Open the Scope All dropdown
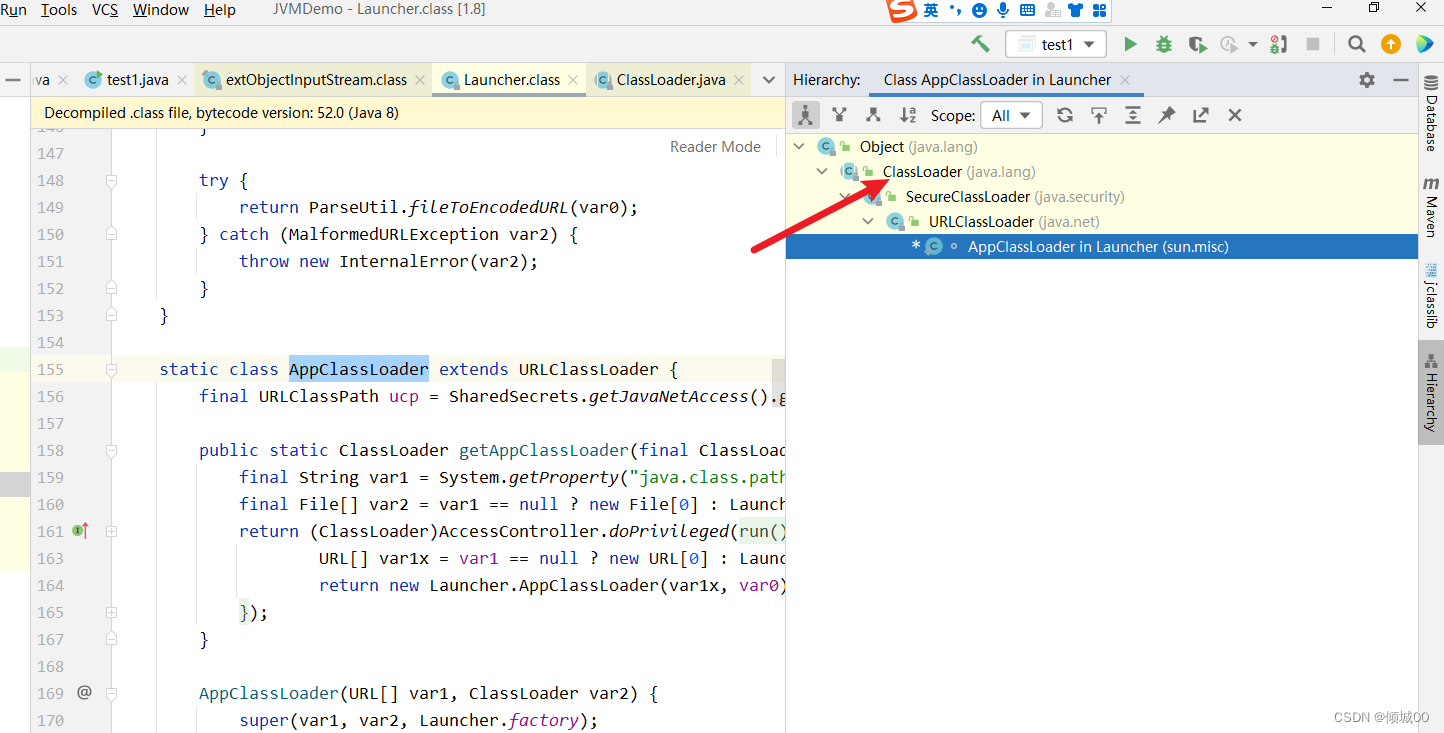The image size is (1444, 733). pyautogui.click(x=1012, y=115)
